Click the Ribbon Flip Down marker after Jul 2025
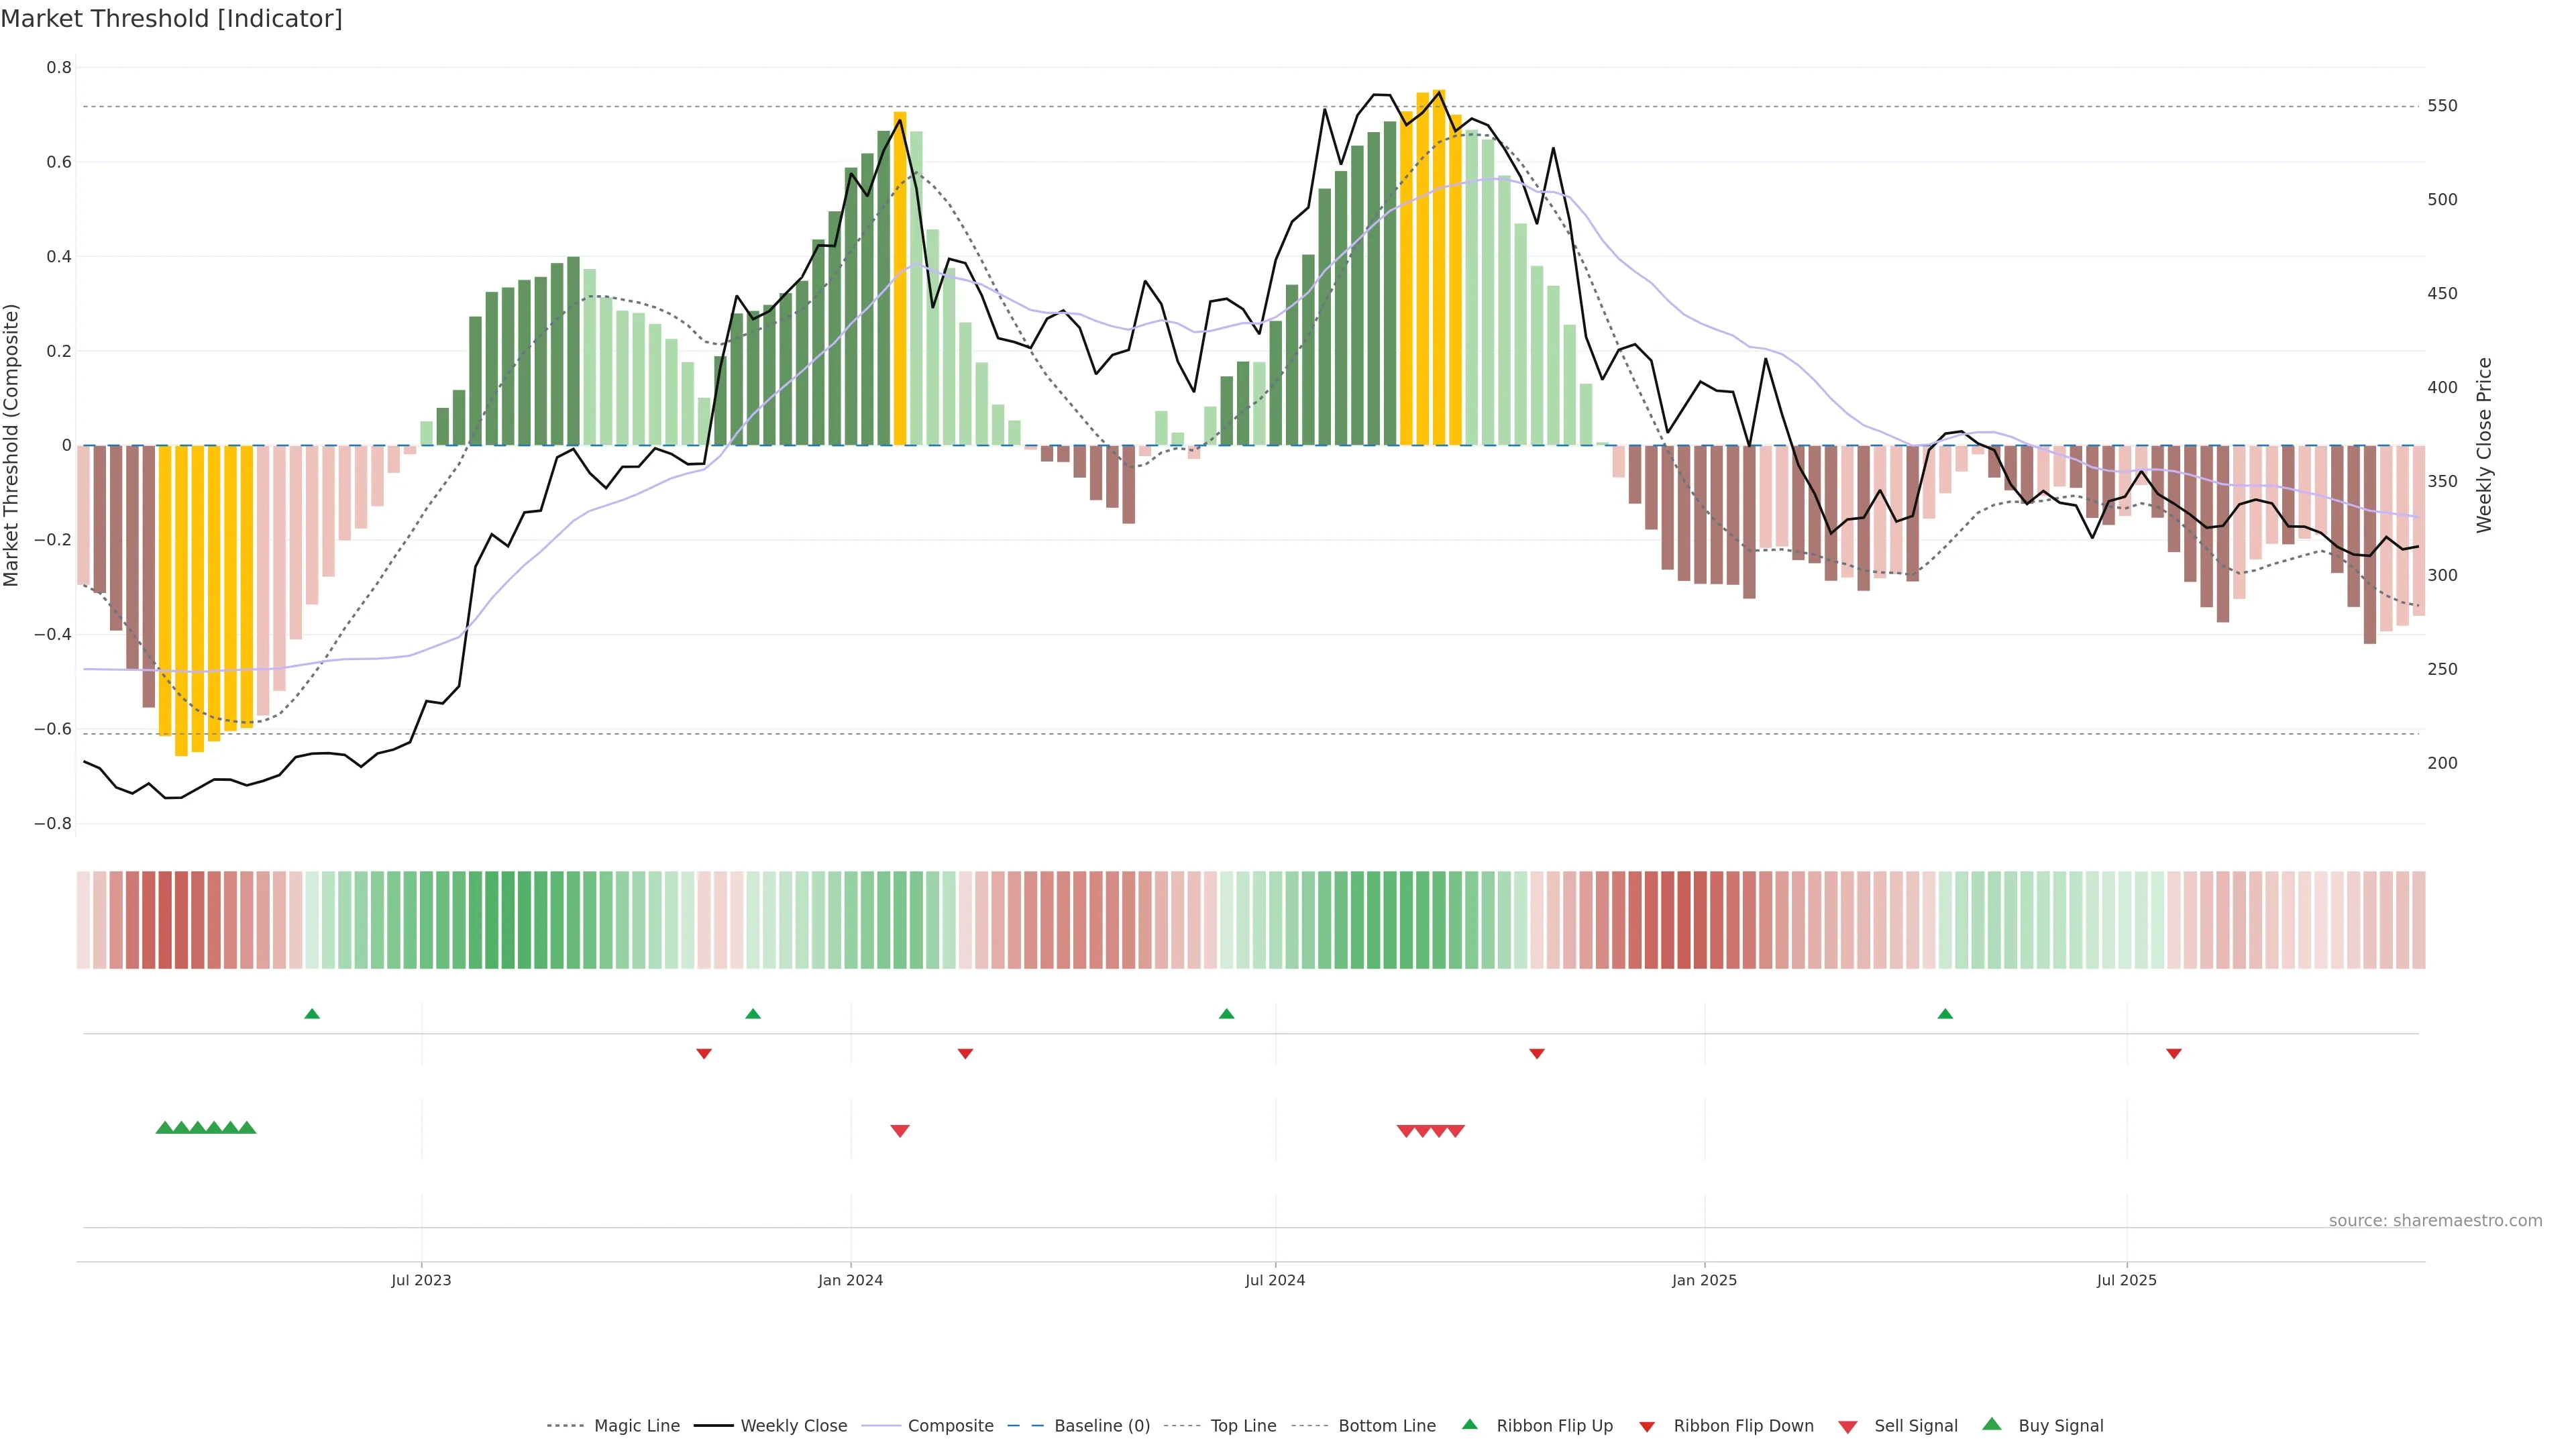Image resolution: width=2576 pixels, height=1449 pixels. click(x=2174, y=1054)
